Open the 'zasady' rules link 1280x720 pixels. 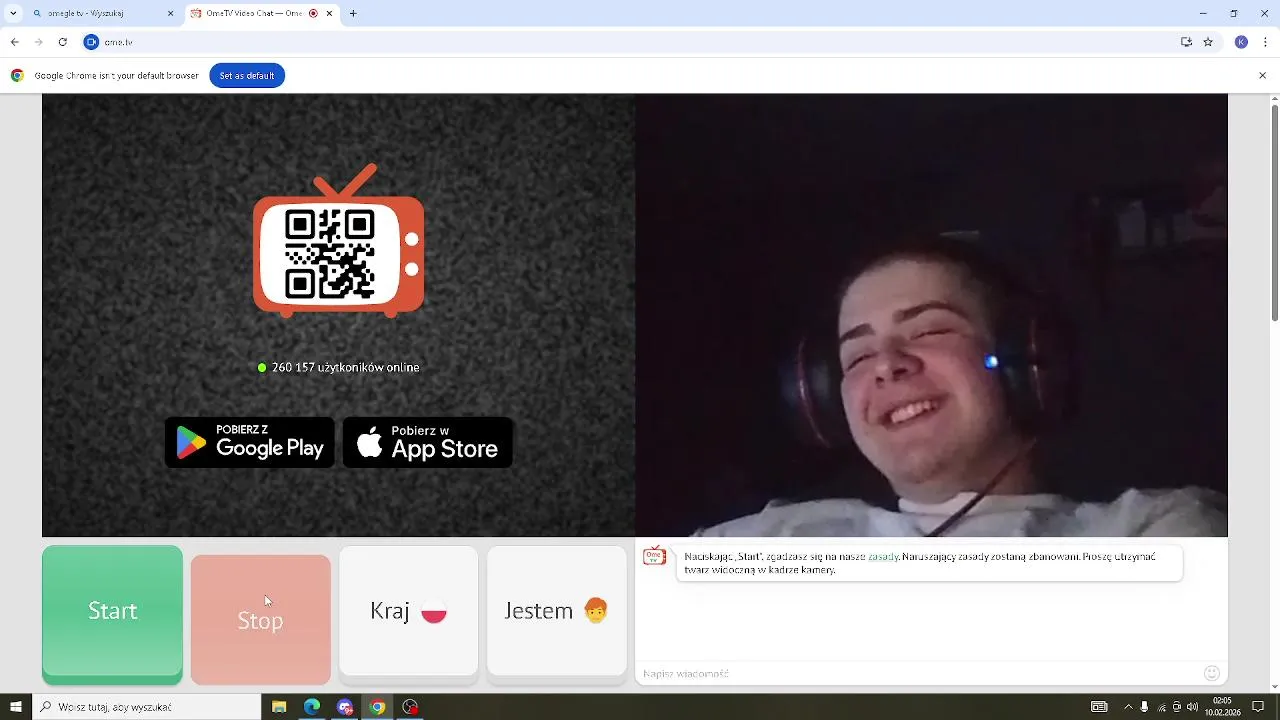(883, 557)
